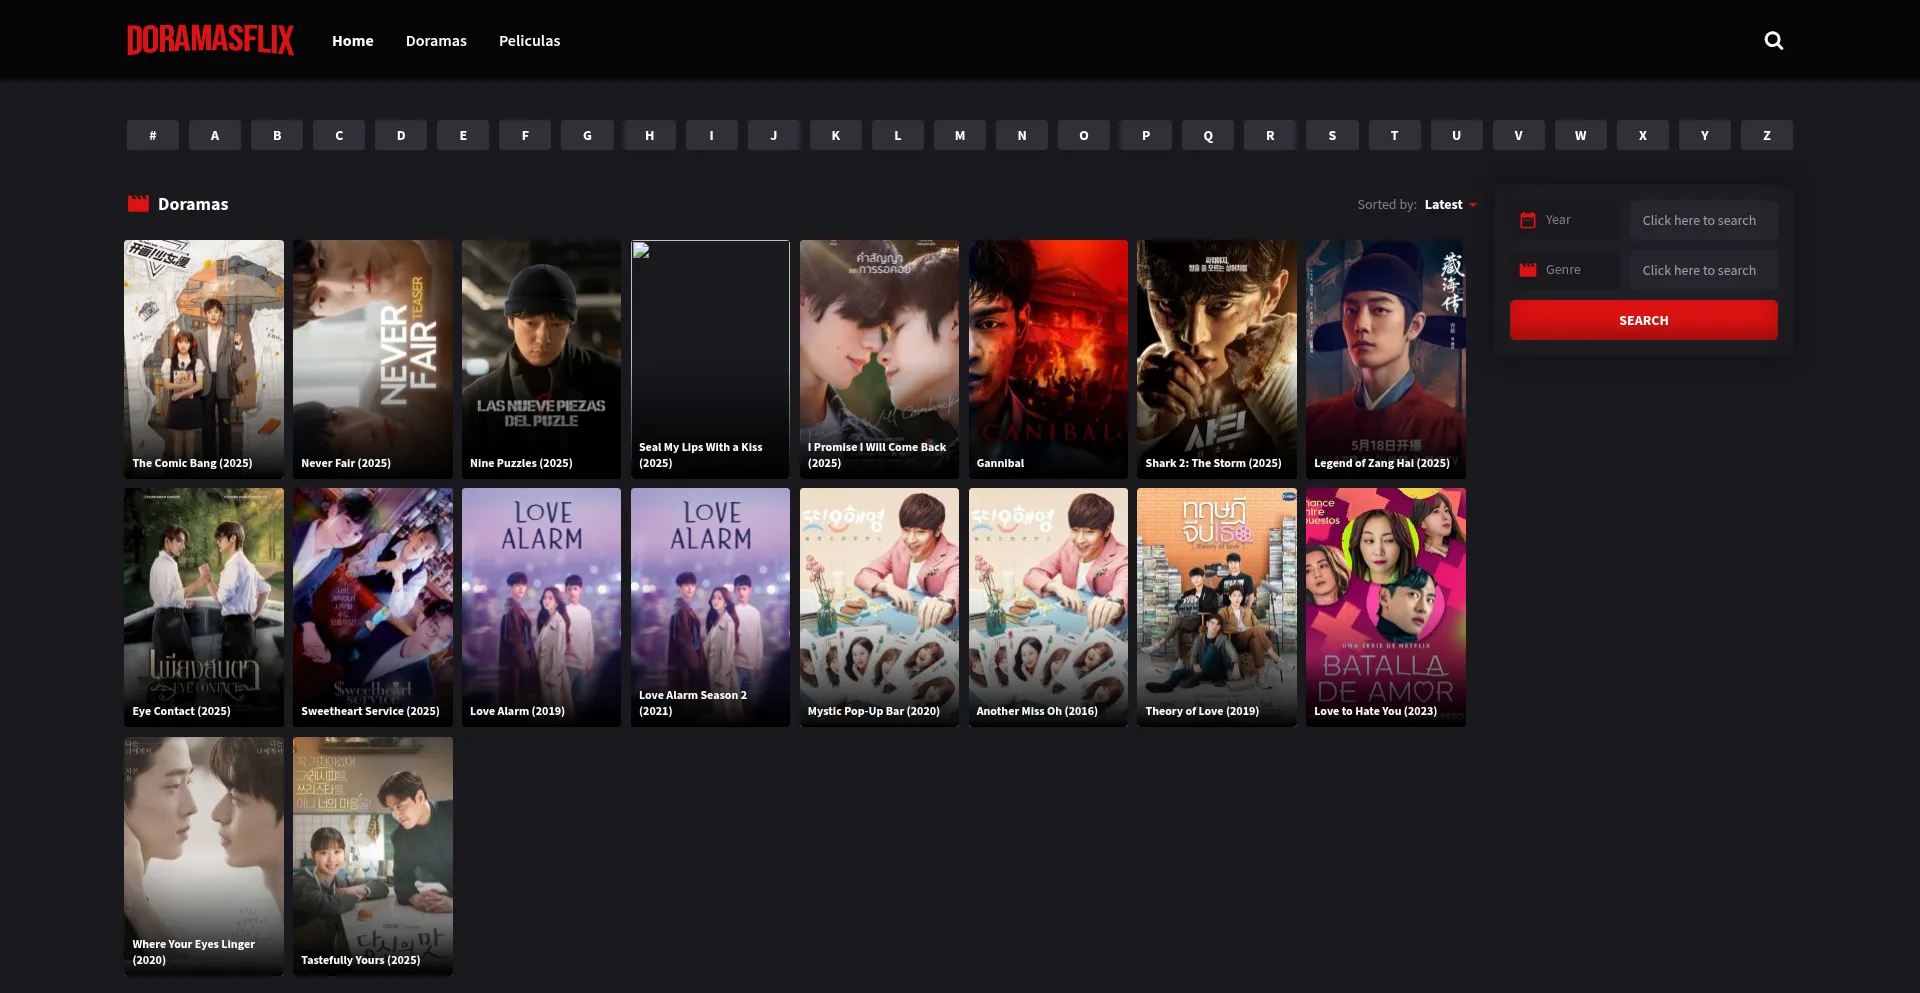Filter titles by letter U
The image size is (1920, 993).
pos(1456,135)
